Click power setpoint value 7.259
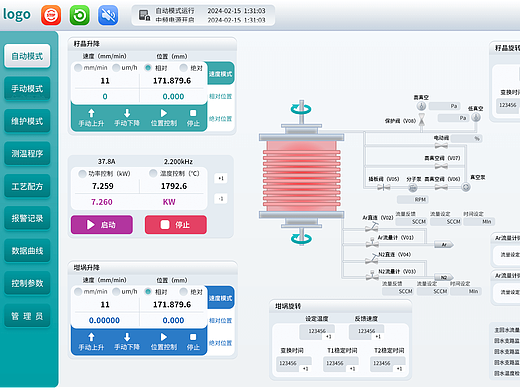520x390 pixels. (x=103, y=186)
